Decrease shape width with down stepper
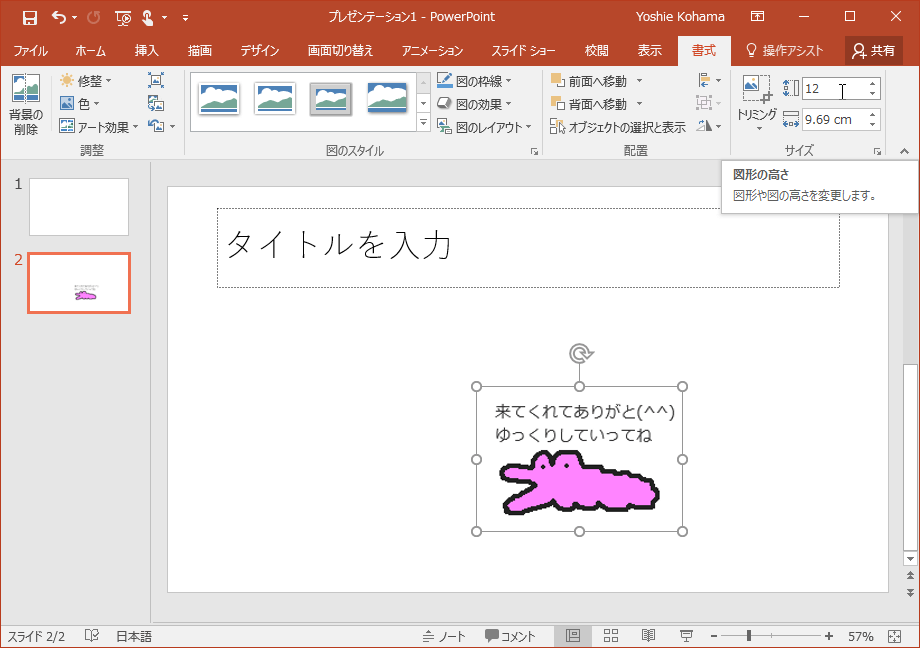920x648 pixels. click(872, 124)
